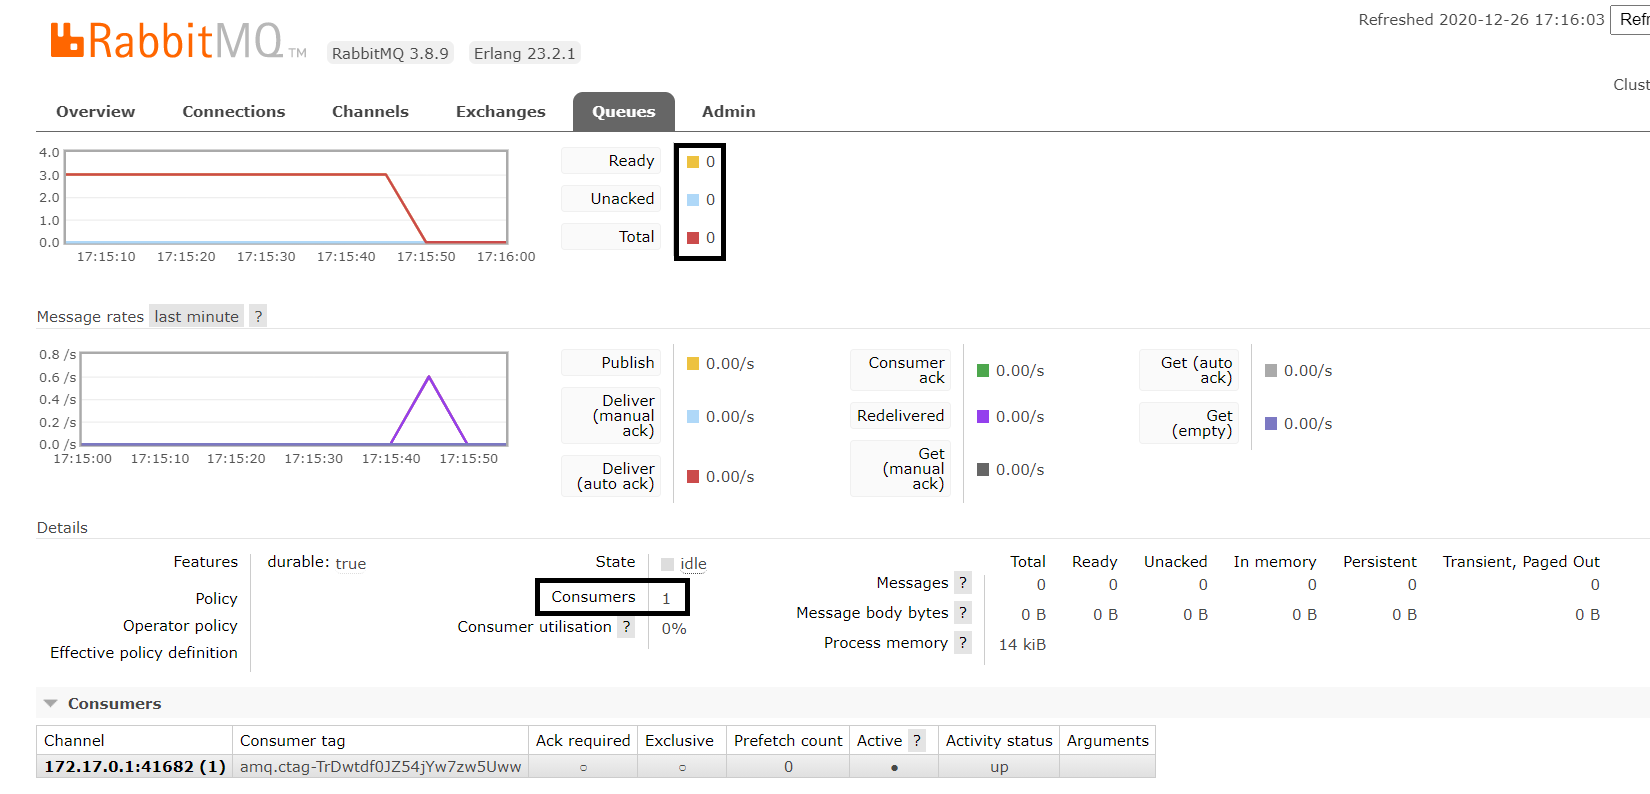
Task: Click the Active dot in consumer row
Action: [894, 767]
